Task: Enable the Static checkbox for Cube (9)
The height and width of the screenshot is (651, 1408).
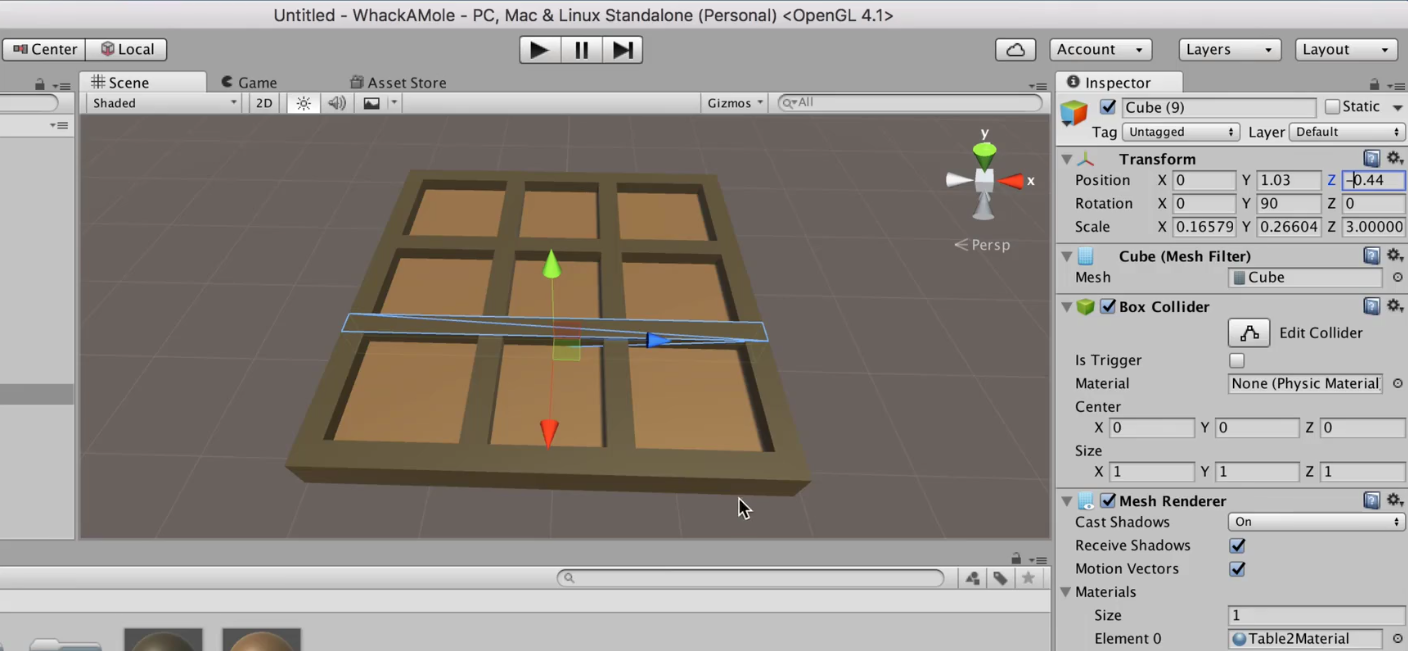Action: (1331, 106)
